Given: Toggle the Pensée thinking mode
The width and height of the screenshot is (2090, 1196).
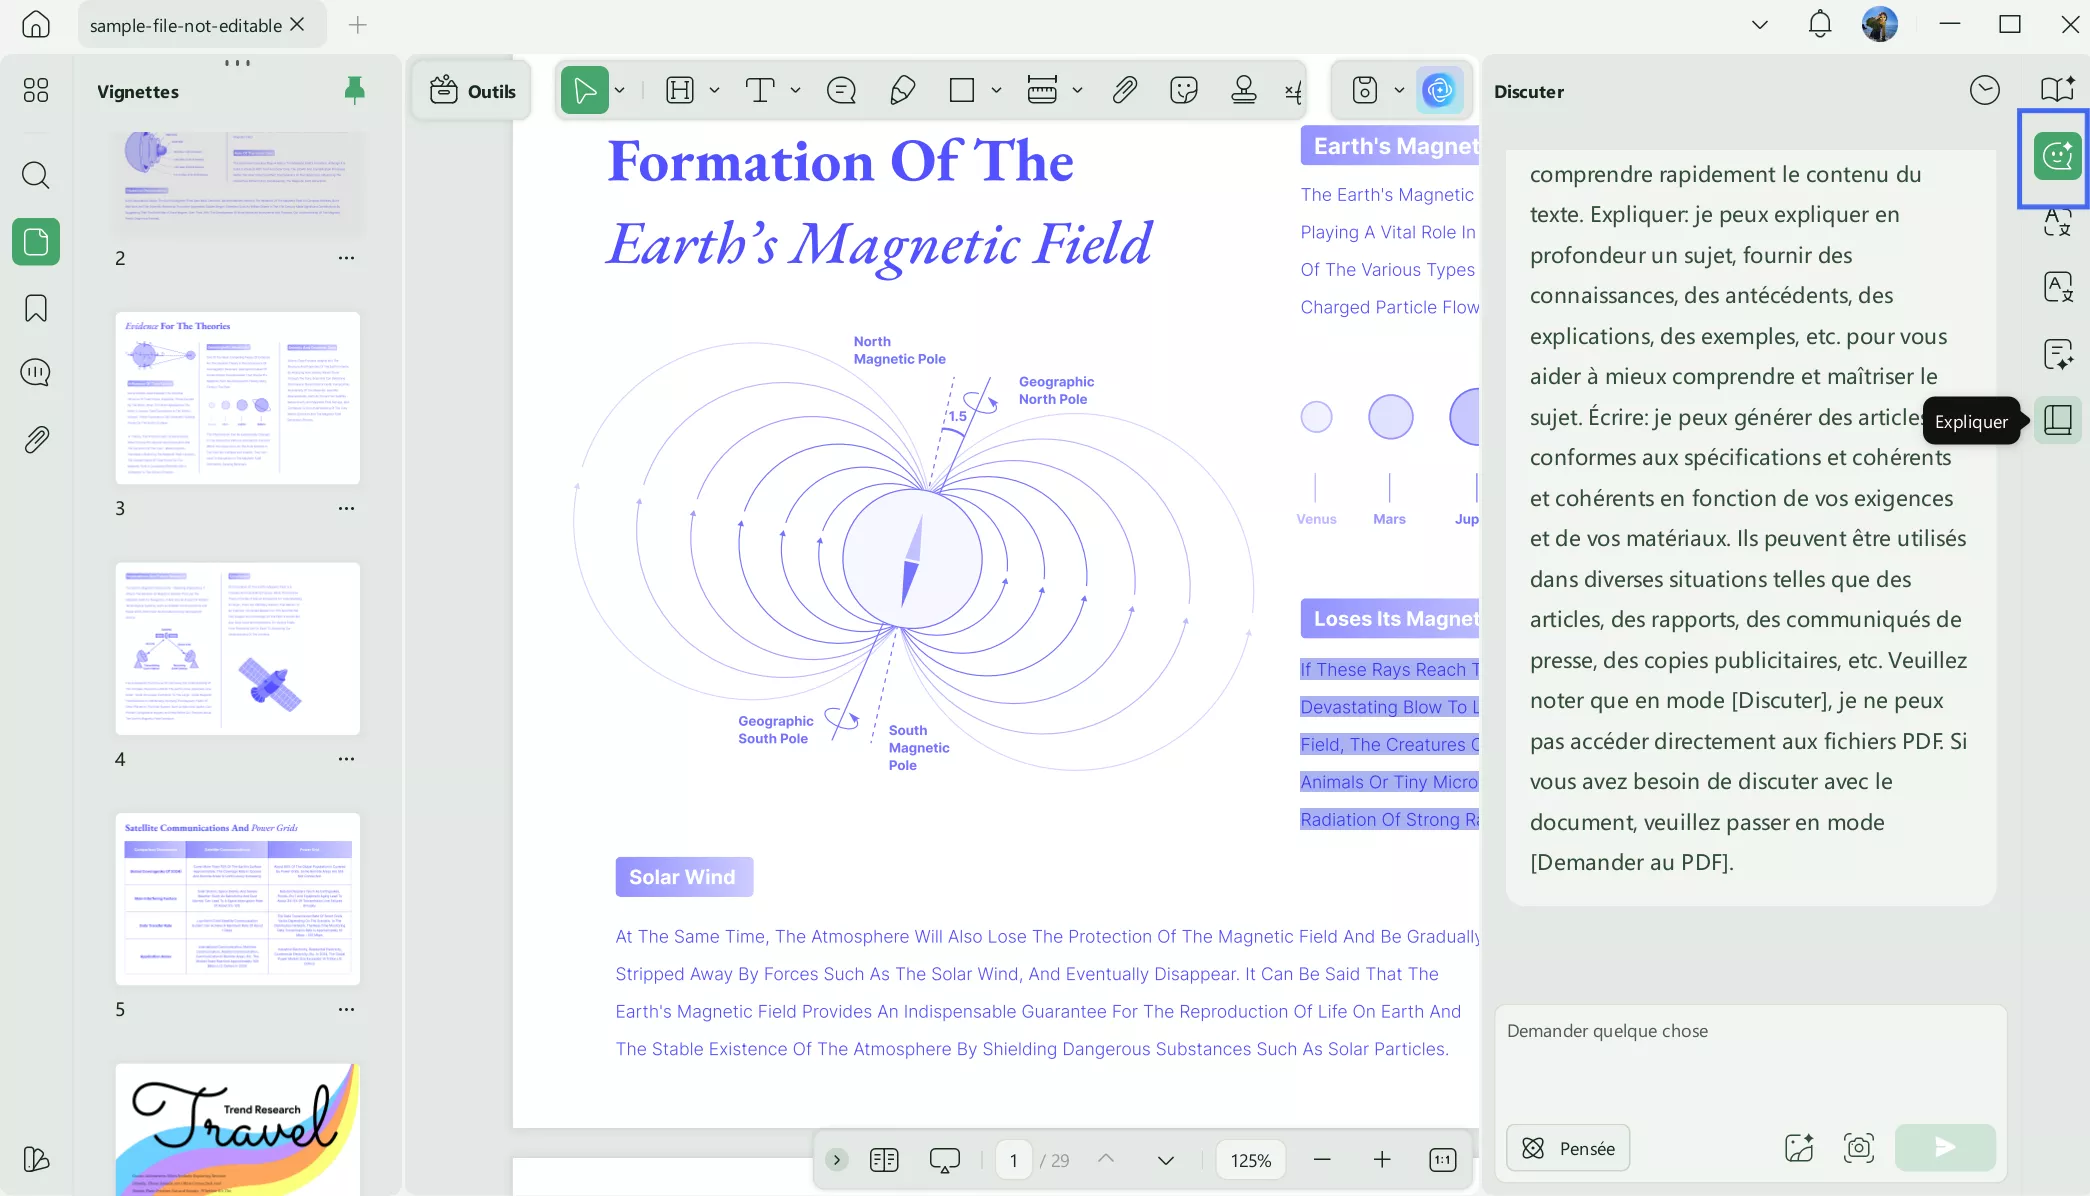Looking at the screenshot, I should [x=1567, y=1148].
